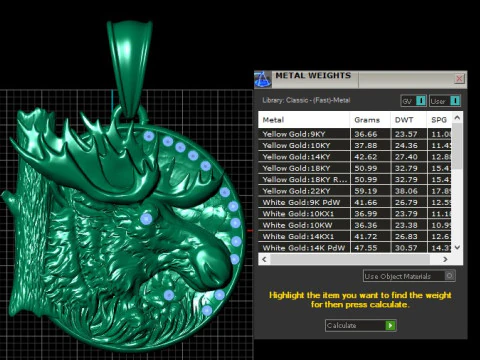Image resolution: width=480 pixels, height=360 pixels.
Task: Select the Yellow Gold:9KY row
Action: point(355,134)
